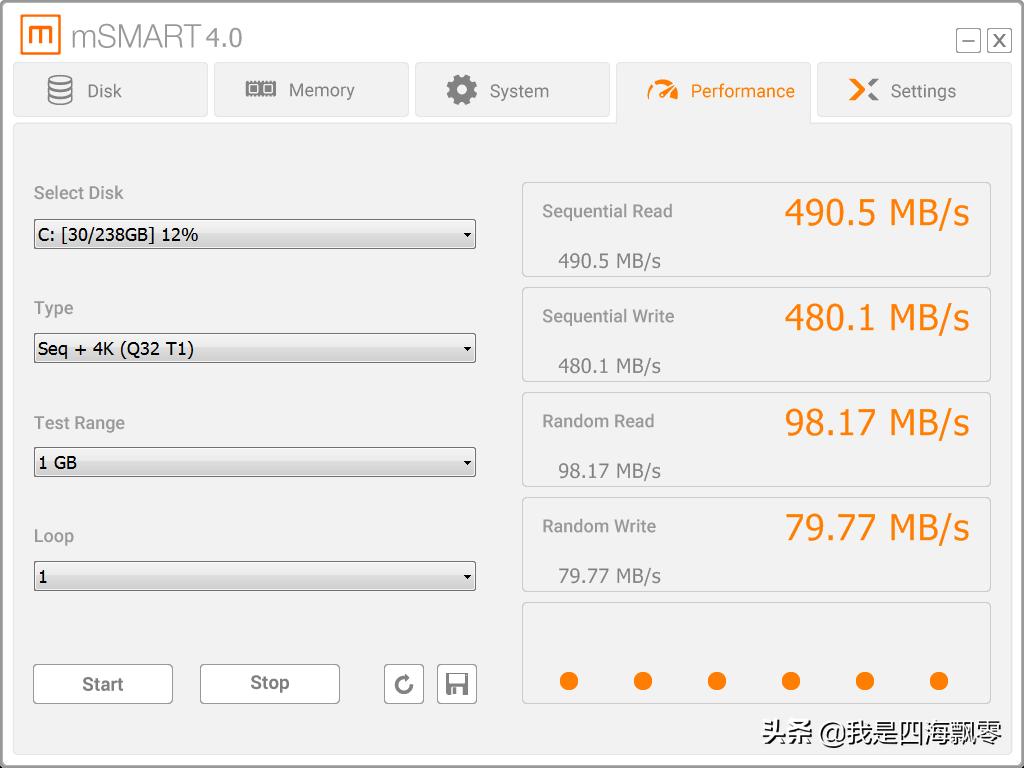Click the refresh icon beside Stop
This screenshot has height=768, width=1024.
(x=404, y=684)
